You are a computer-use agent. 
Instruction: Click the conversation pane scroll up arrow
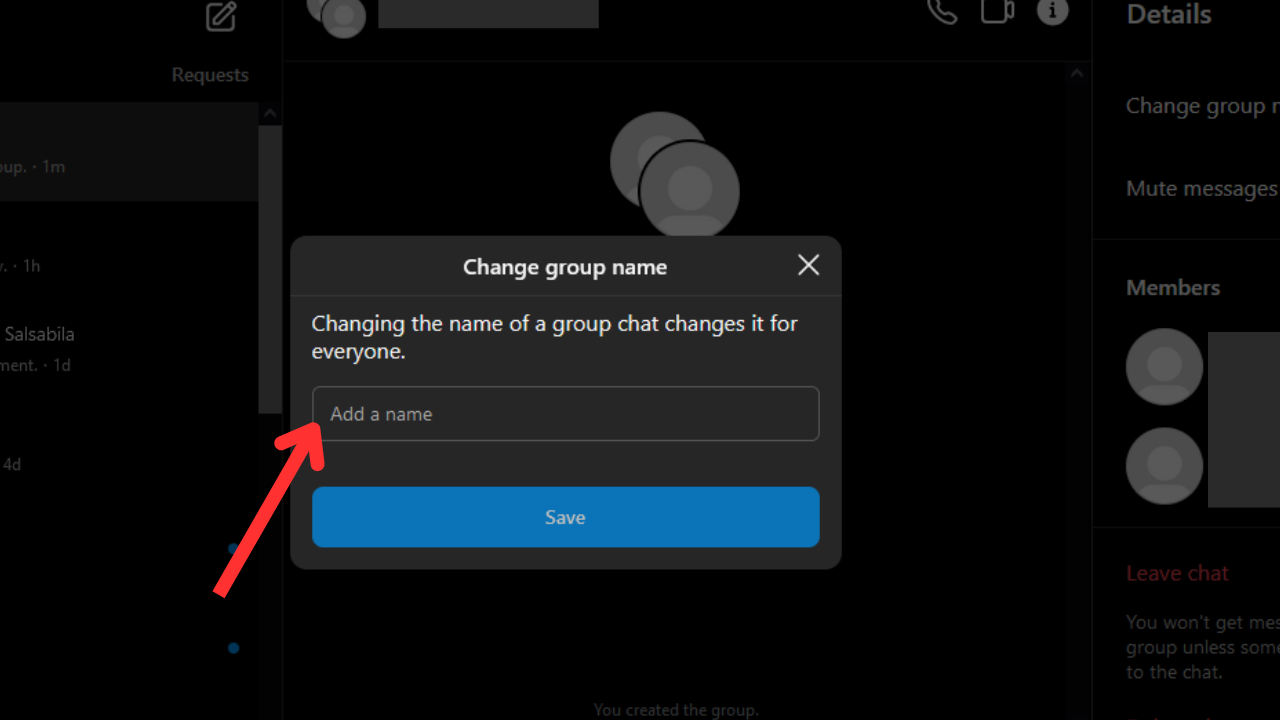1076,73
